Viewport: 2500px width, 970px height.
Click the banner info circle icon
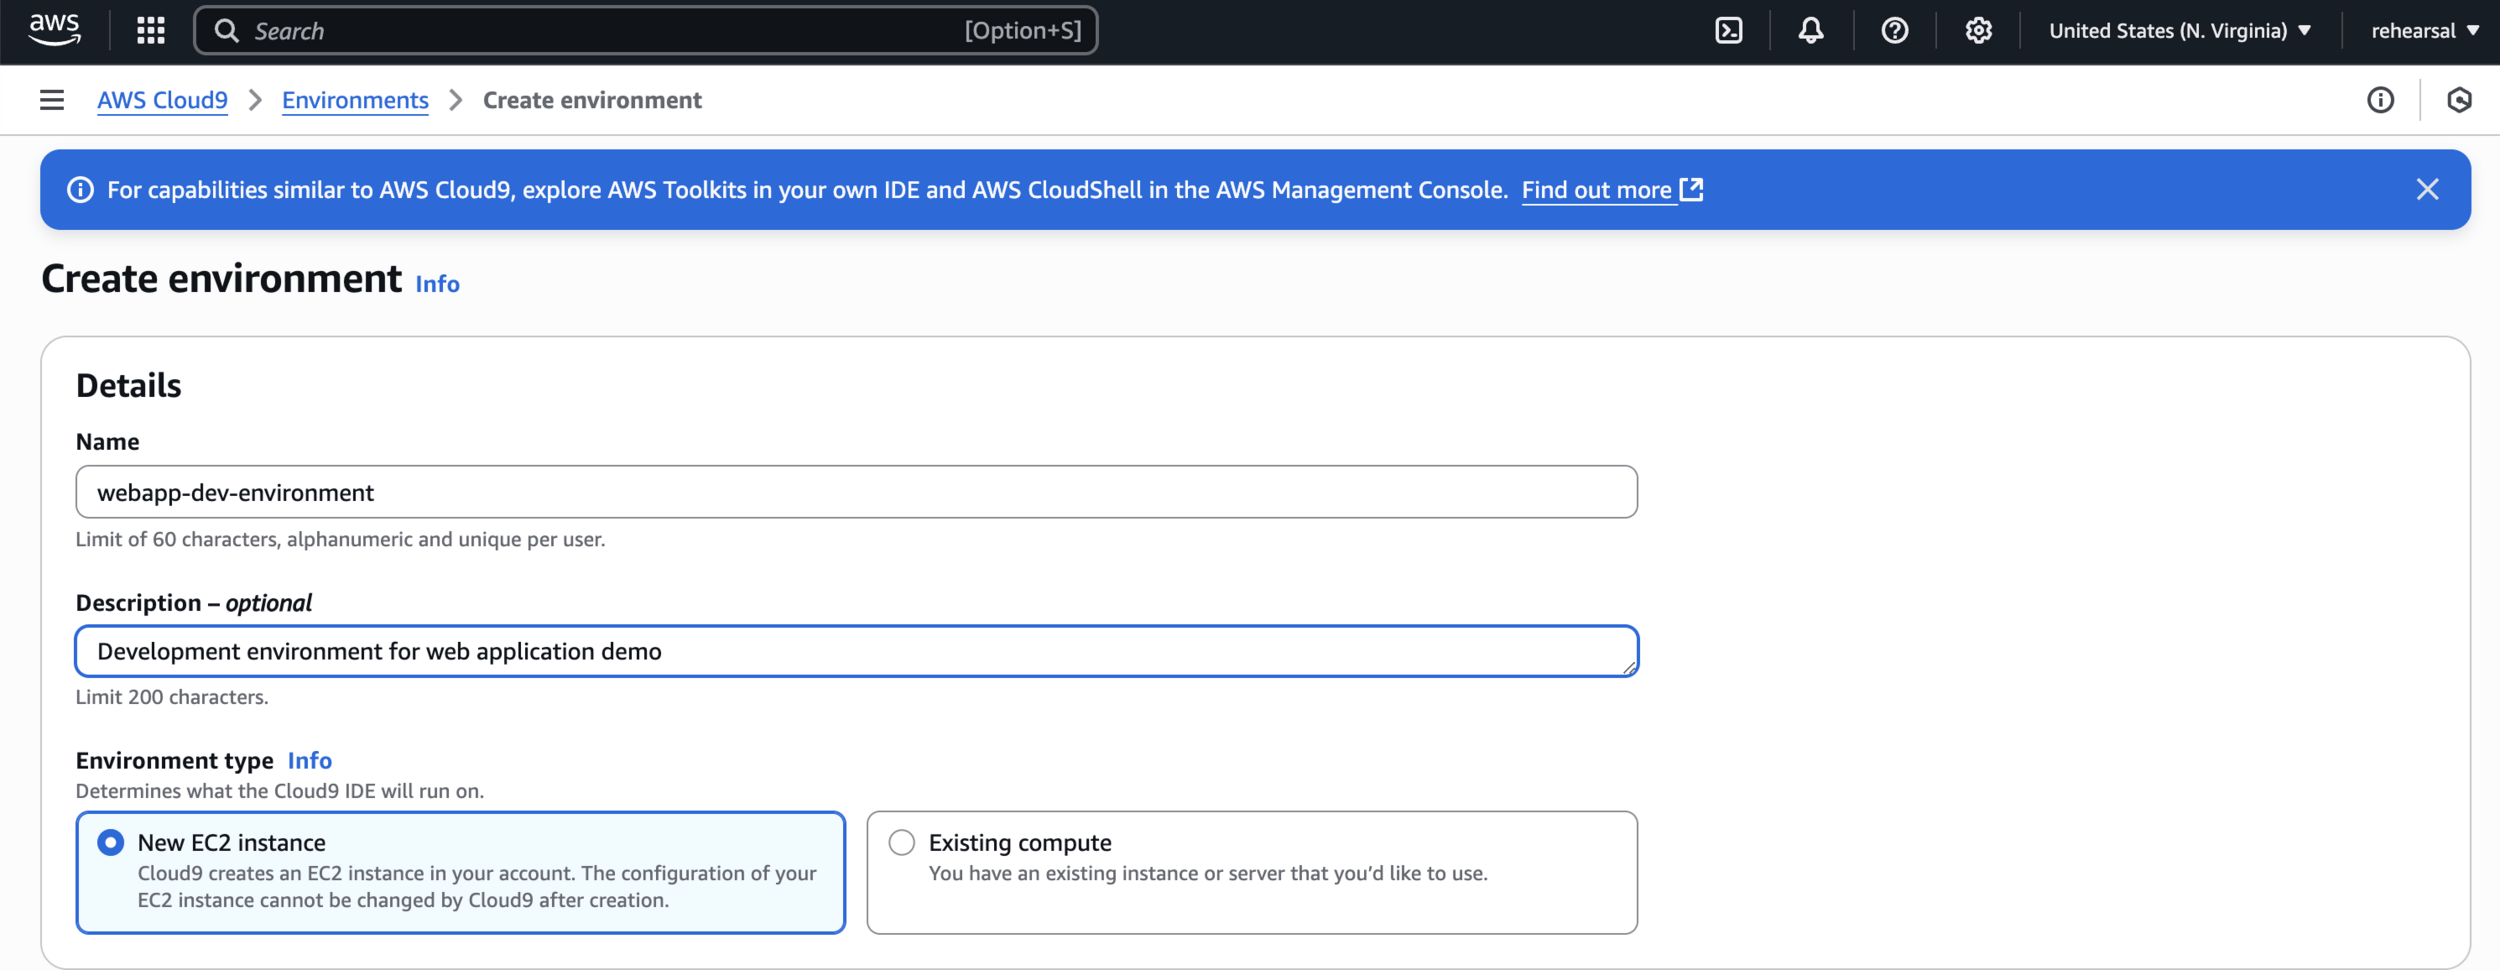click(x=80, y=190)
